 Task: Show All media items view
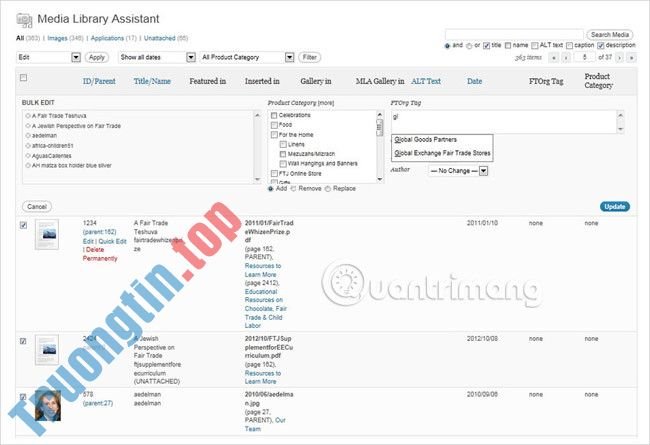tap(20, 38)
